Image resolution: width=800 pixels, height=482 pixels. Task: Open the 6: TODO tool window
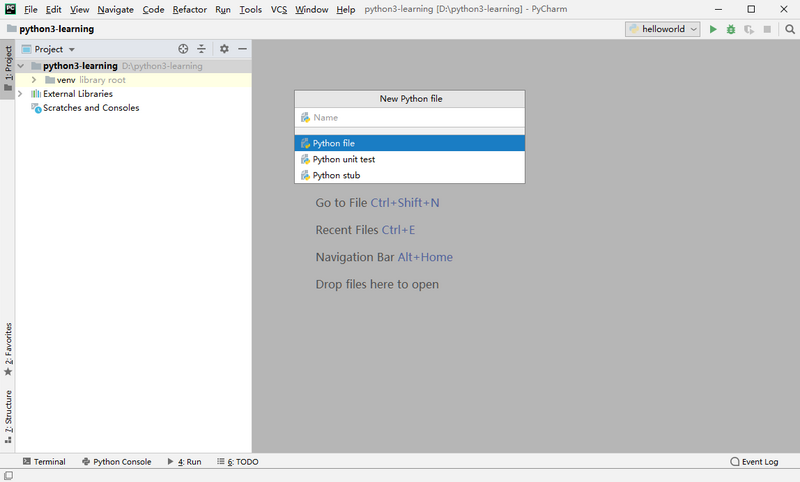coord(238,462)
